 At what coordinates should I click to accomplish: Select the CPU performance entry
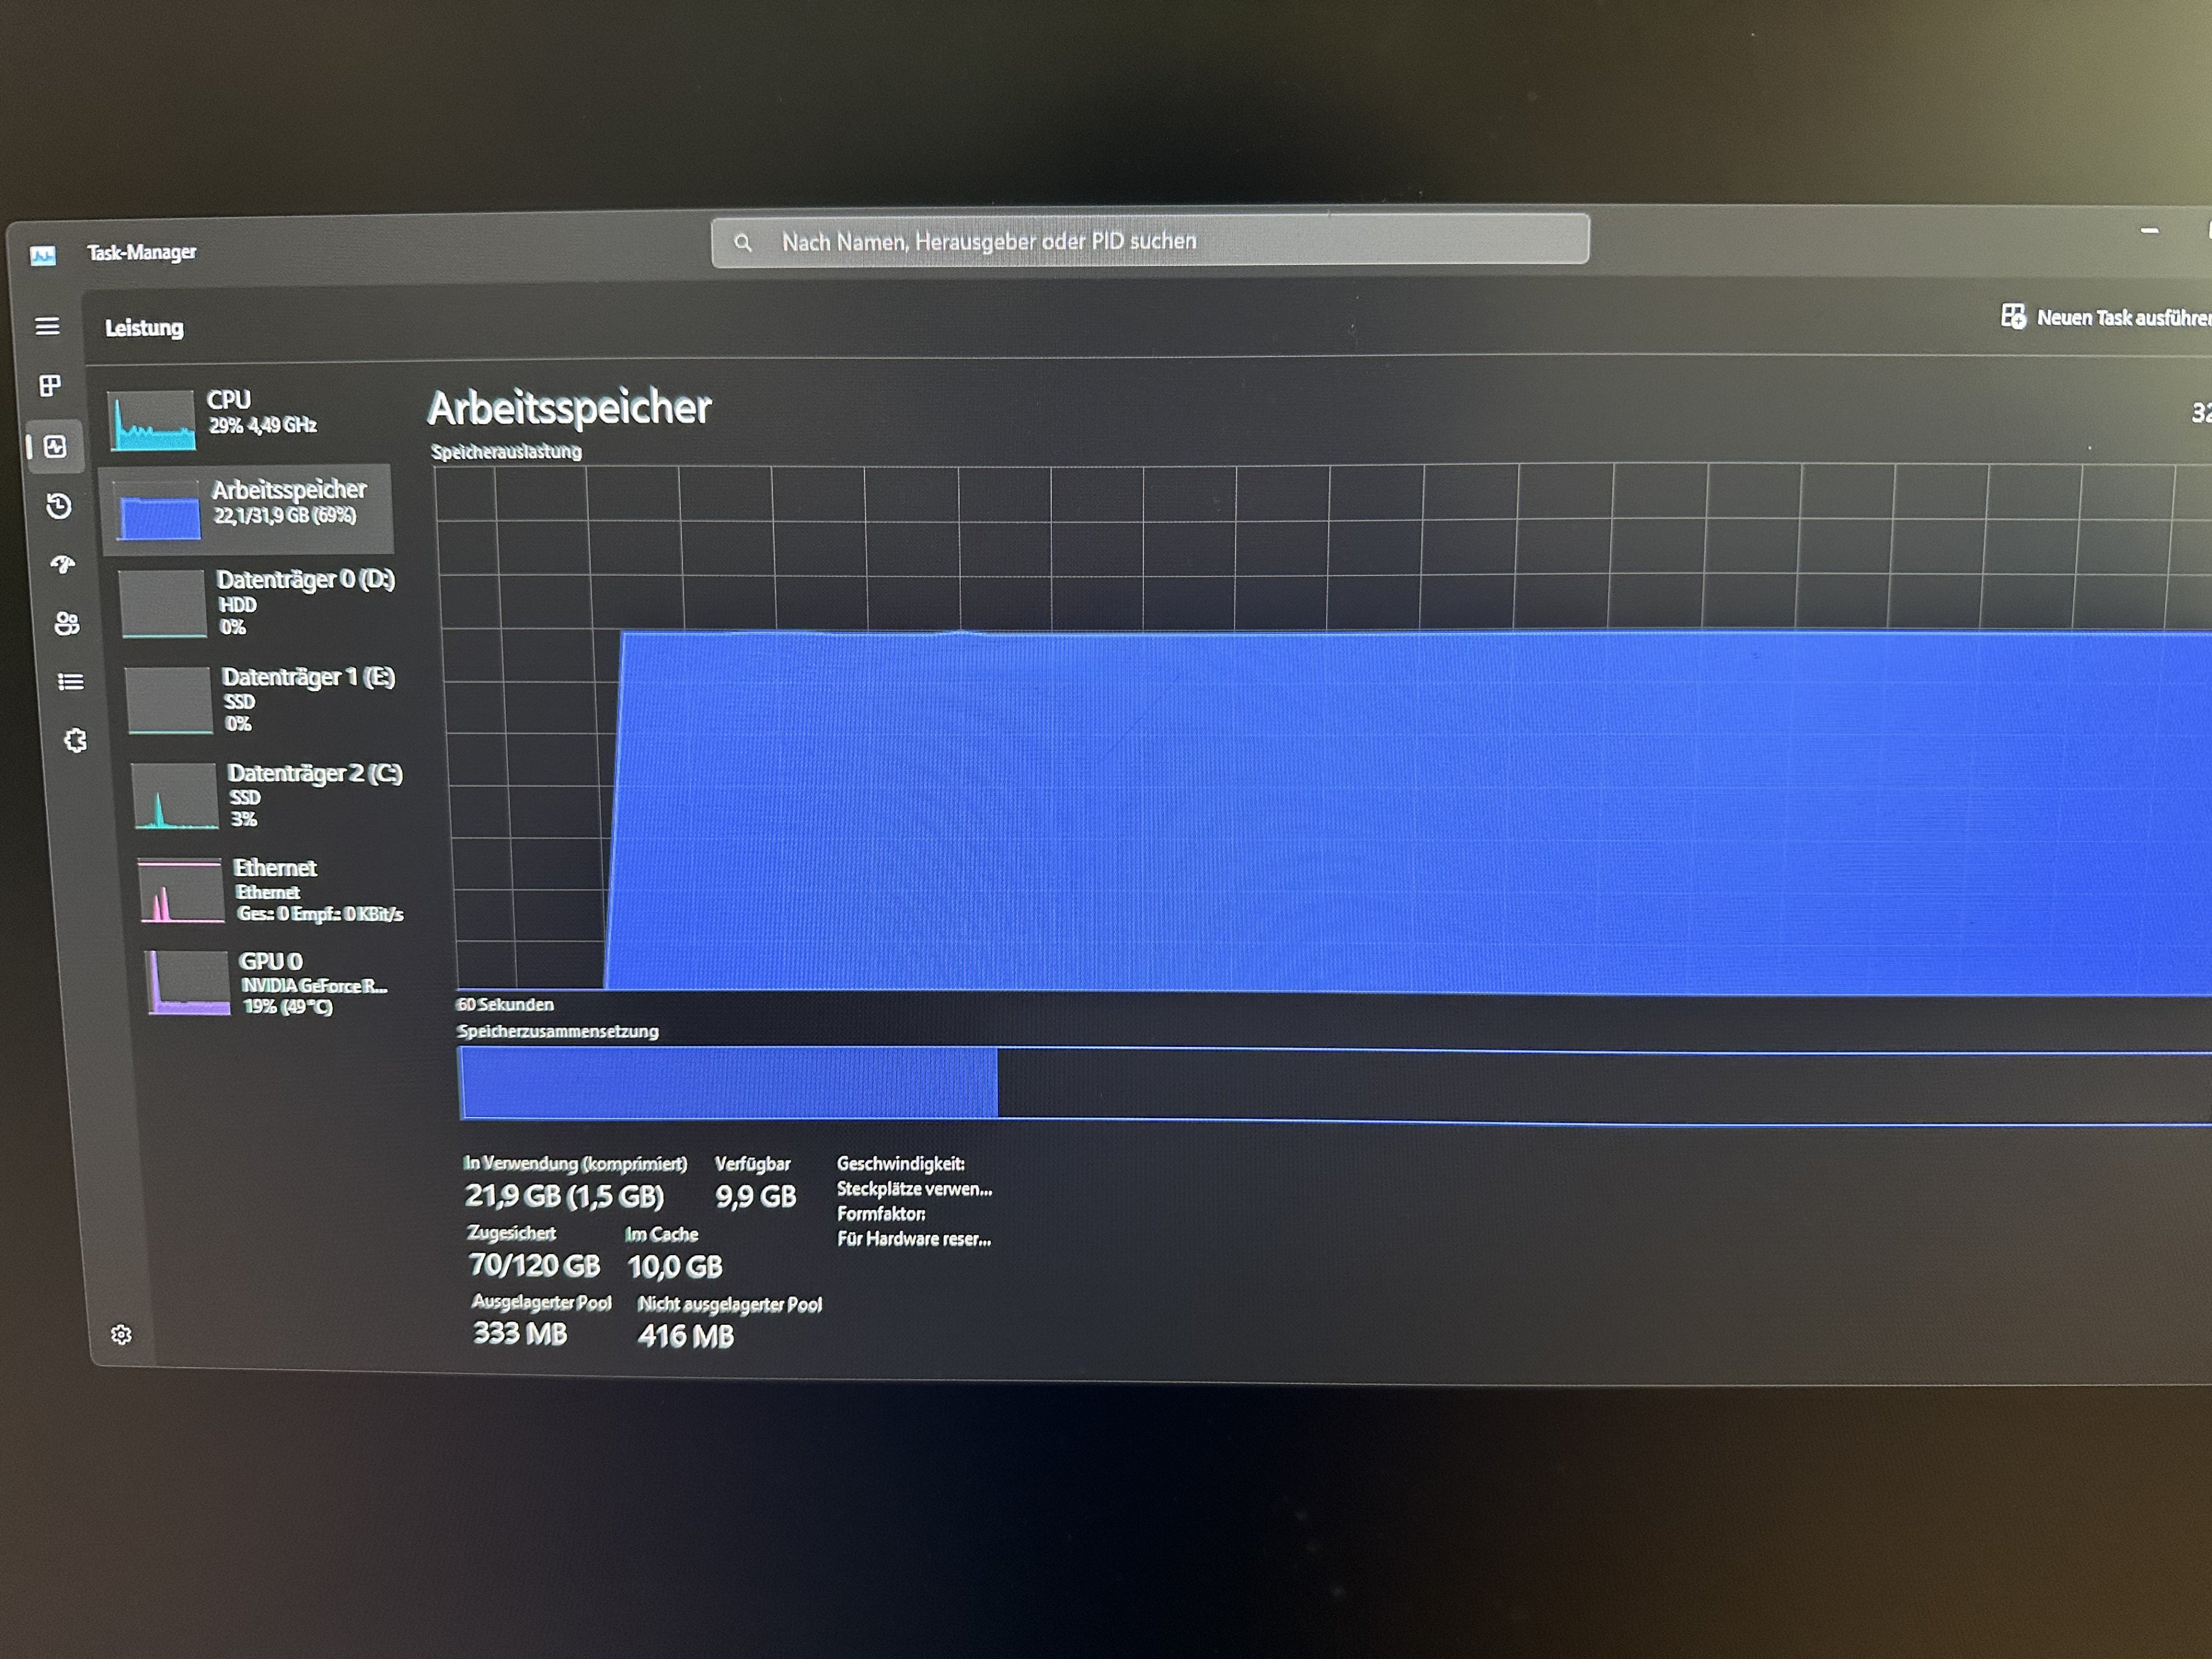[x=250, y=417]
